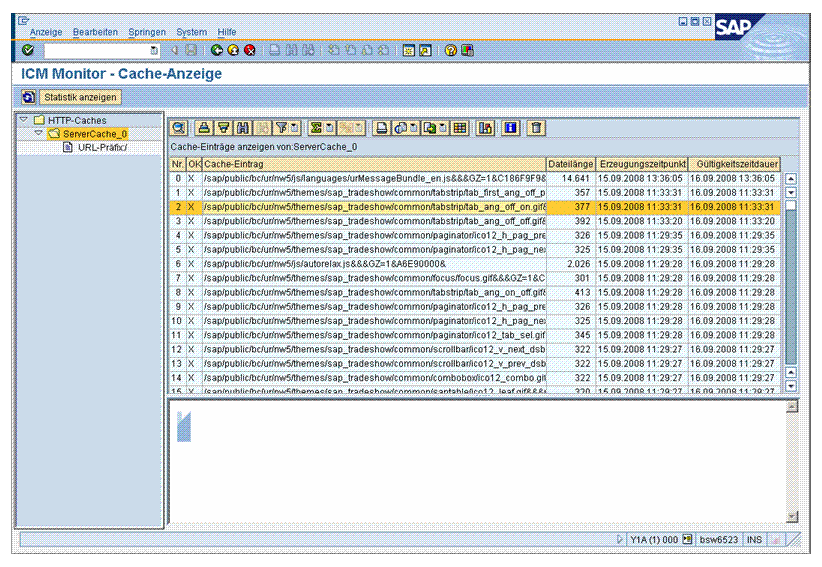The image size is (822, 567).
Task: Click the Erzeugungszeitpunkt column header
Action: point(642,164)
